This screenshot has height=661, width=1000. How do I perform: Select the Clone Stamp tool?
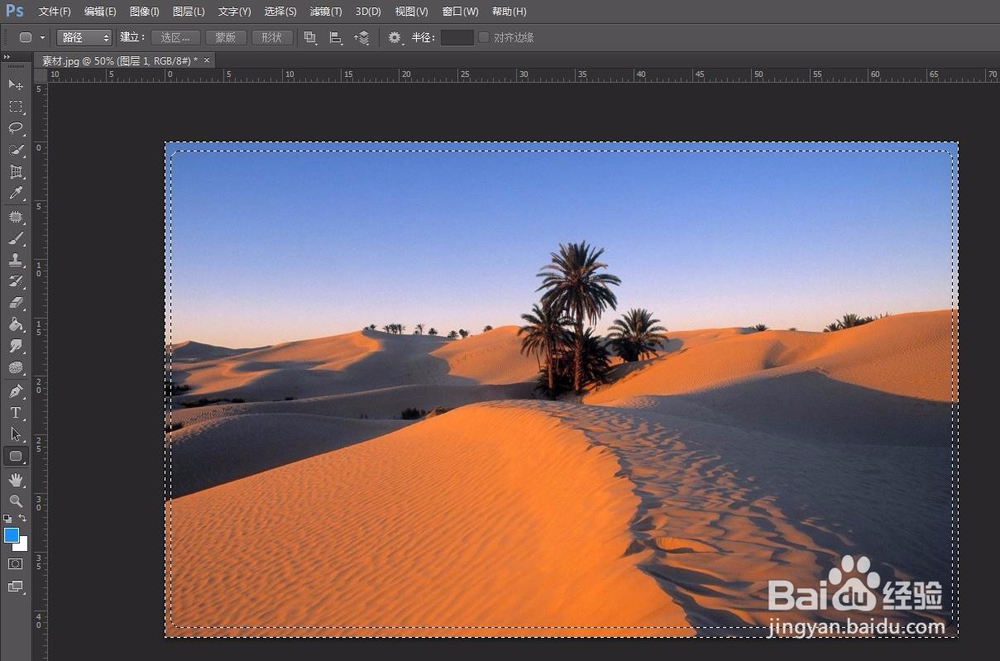click(16, 260)
